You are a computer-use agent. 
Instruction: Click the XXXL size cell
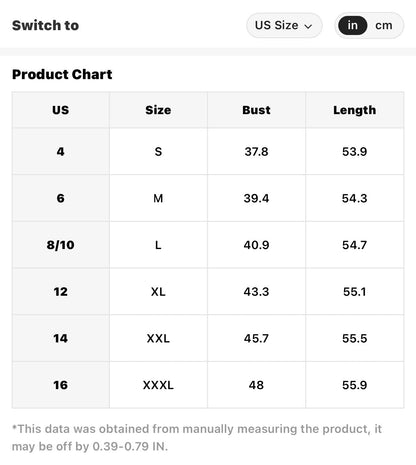[158, 385]
